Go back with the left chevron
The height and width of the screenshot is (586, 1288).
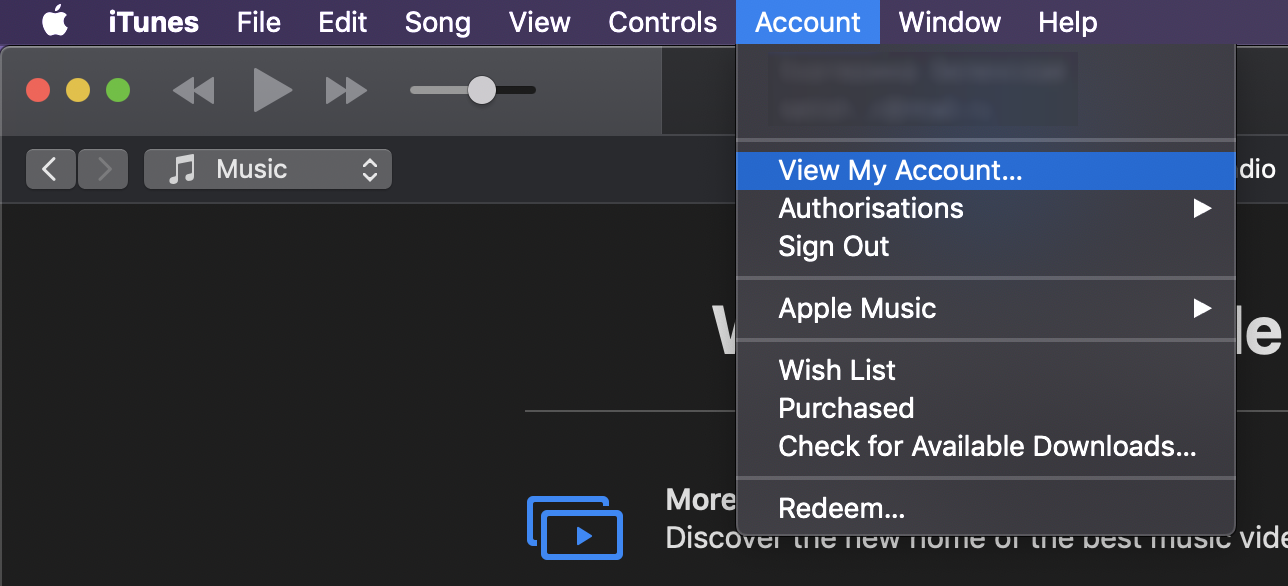(x=50, y=169)
